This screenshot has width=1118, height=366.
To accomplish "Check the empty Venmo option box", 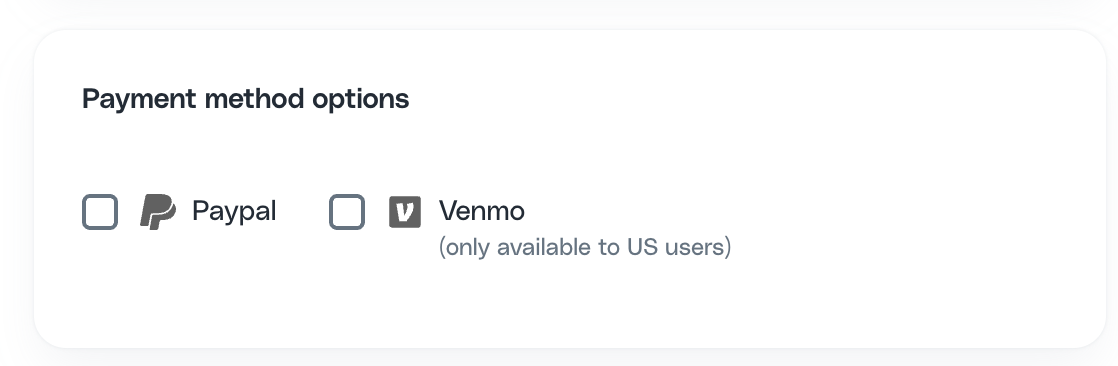I will click(x=347, y=212).
